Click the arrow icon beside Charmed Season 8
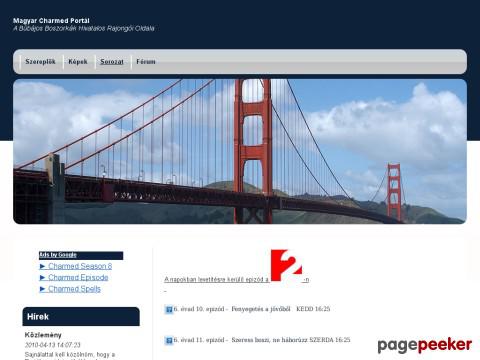Viewport: 480px width, 360px height. coord(43,266)
